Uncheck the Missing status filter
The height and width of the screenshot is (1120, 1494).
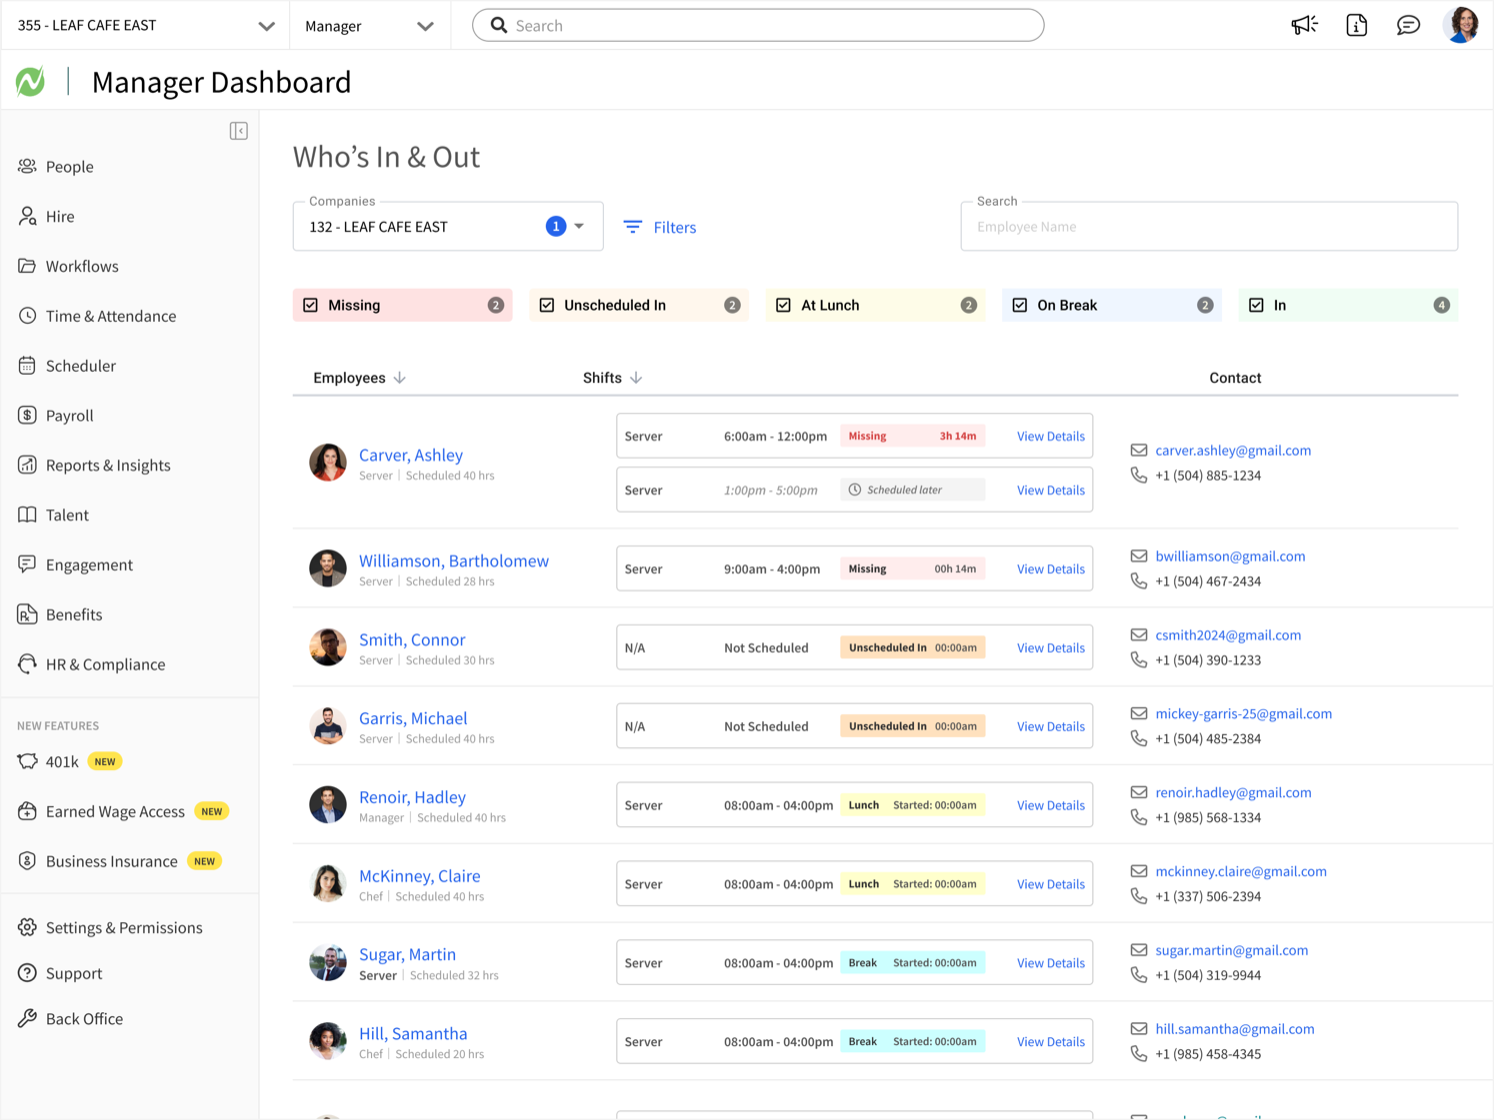point(311,305)
